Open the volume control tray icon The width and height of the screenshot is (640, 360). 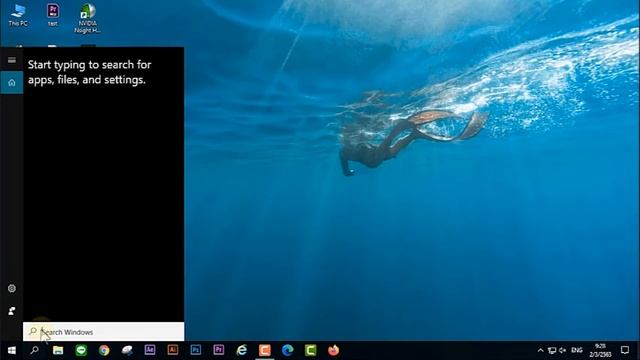pyautogui.click(x=562, y=350)
